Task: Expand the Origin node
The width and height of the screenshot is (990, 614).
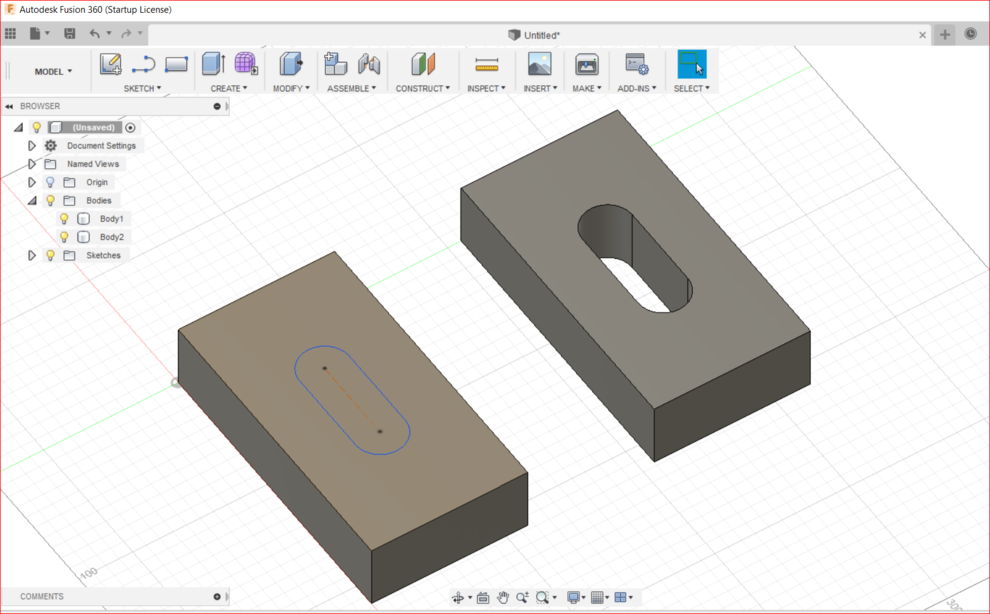Action: [x=32, y=182]
